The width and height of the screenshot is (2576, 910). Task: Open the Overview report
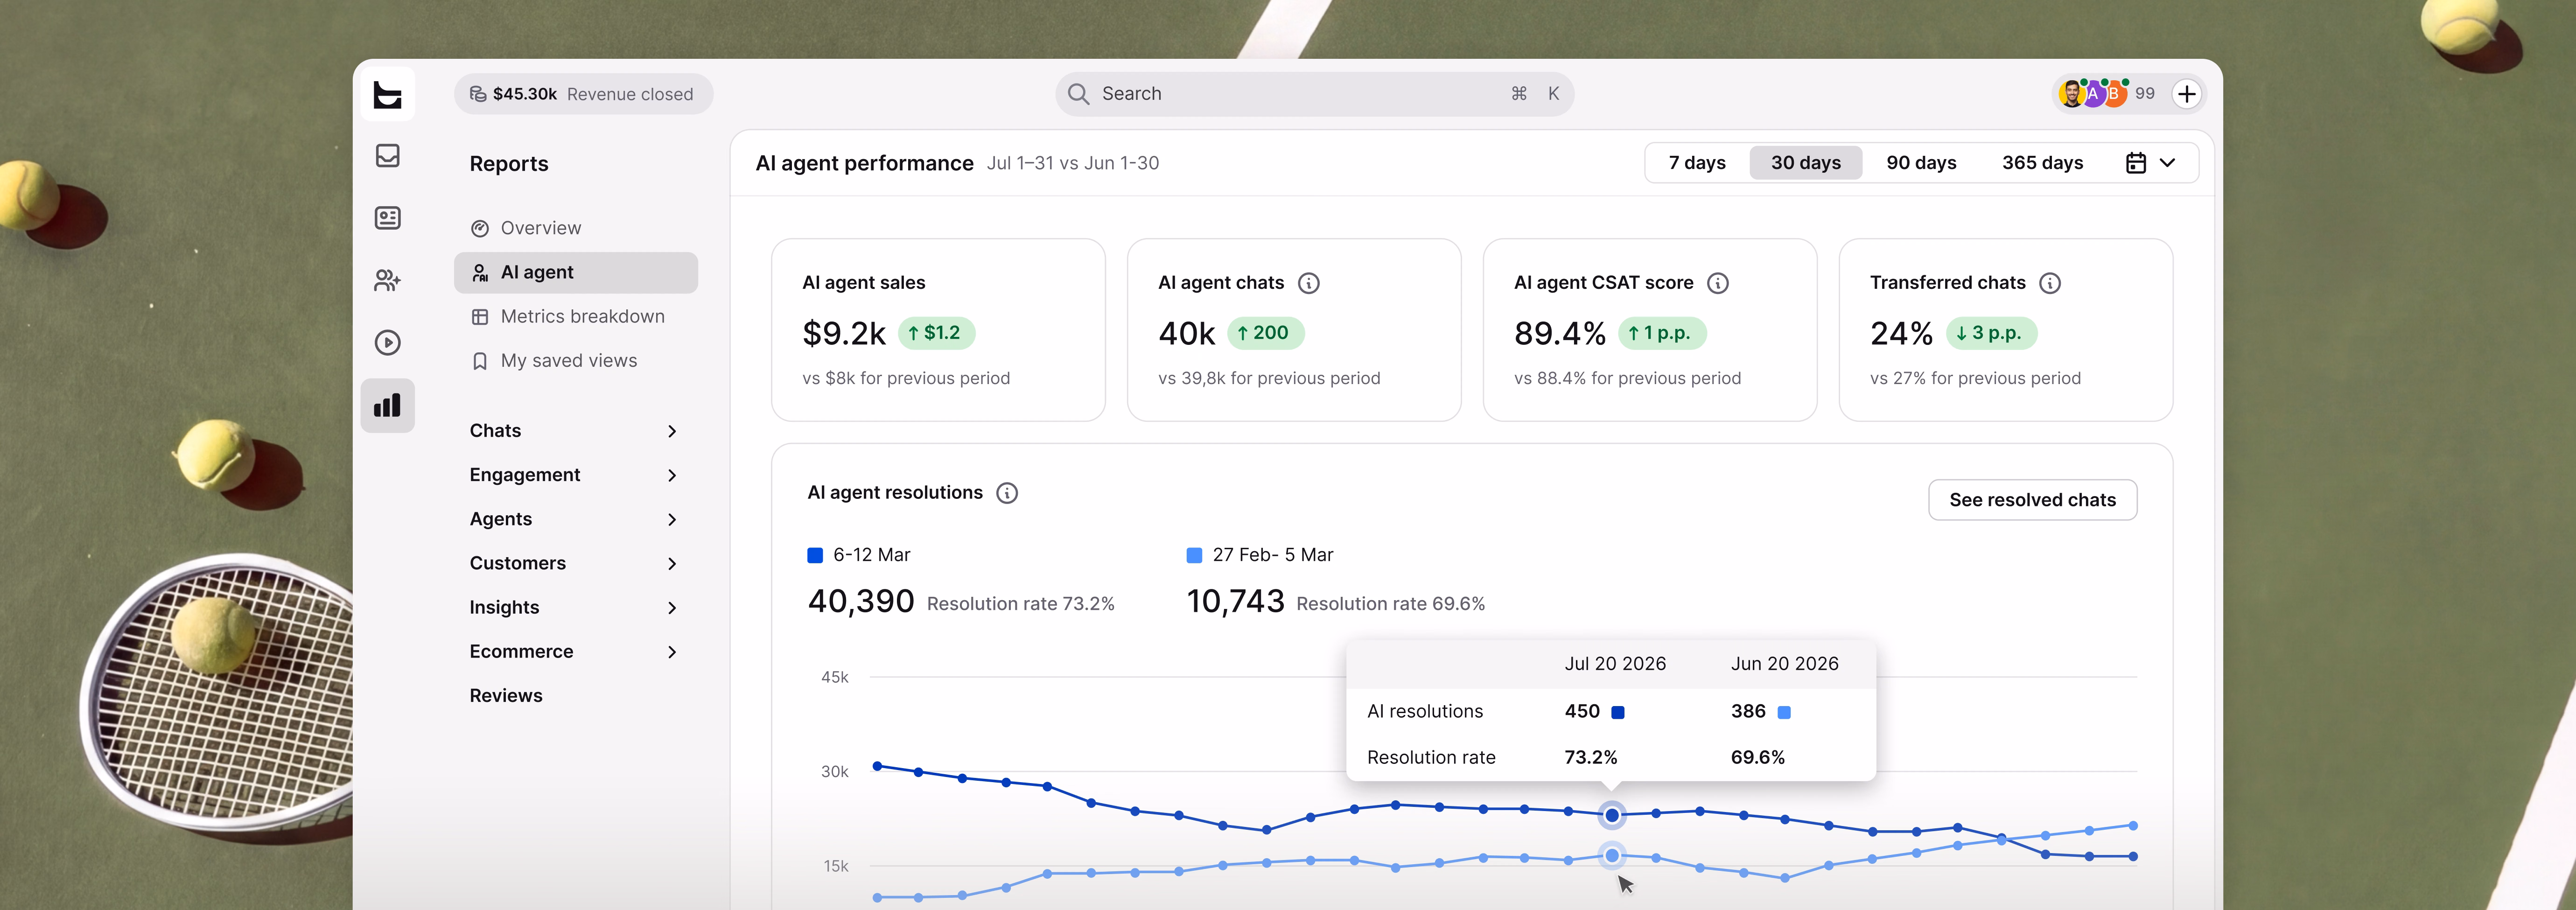point(576,228)
